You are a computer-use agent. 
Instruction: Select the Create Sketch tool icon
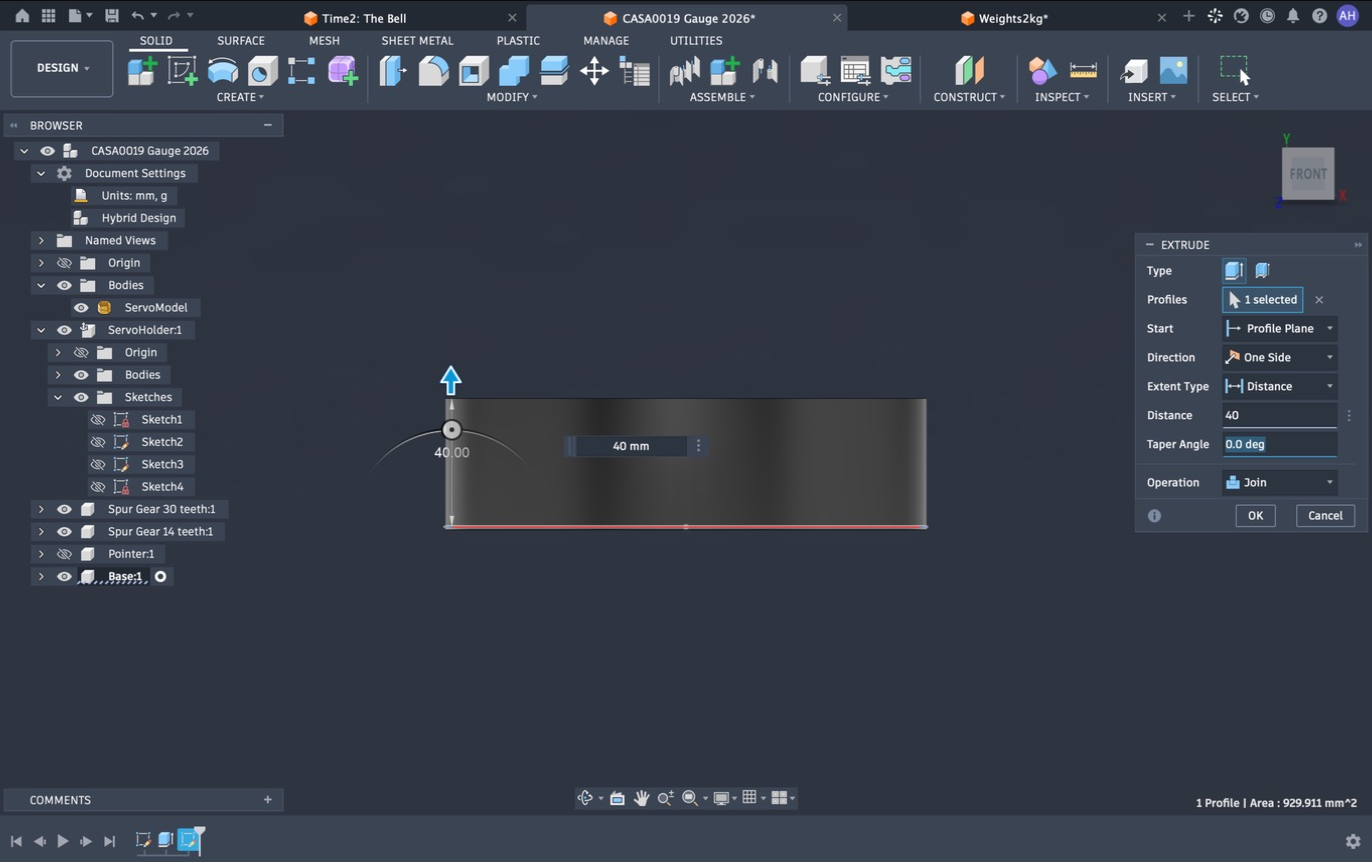[182, 71]
